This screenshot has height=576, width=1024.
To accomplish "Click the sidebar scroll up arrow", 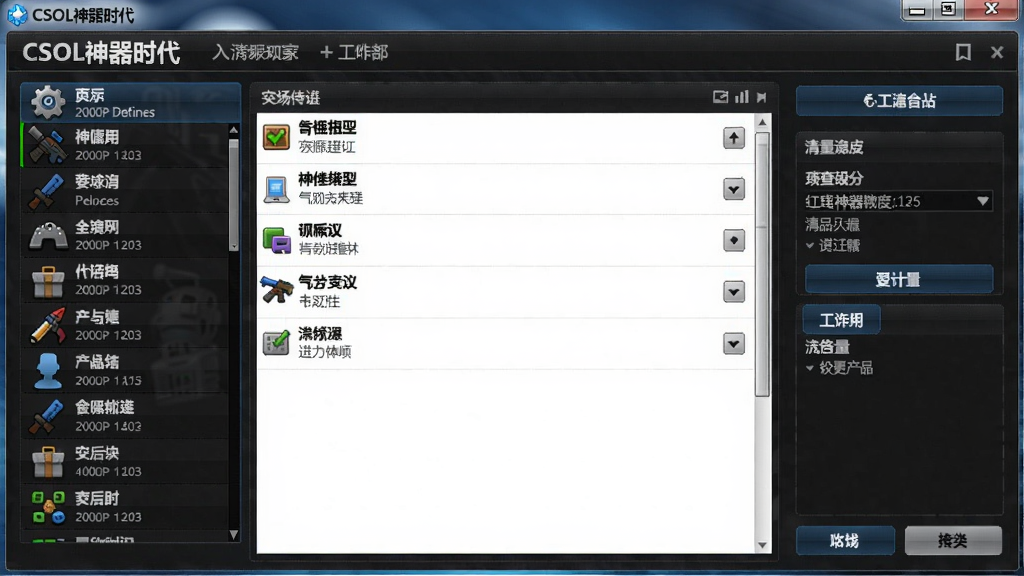I will [234, 131].
